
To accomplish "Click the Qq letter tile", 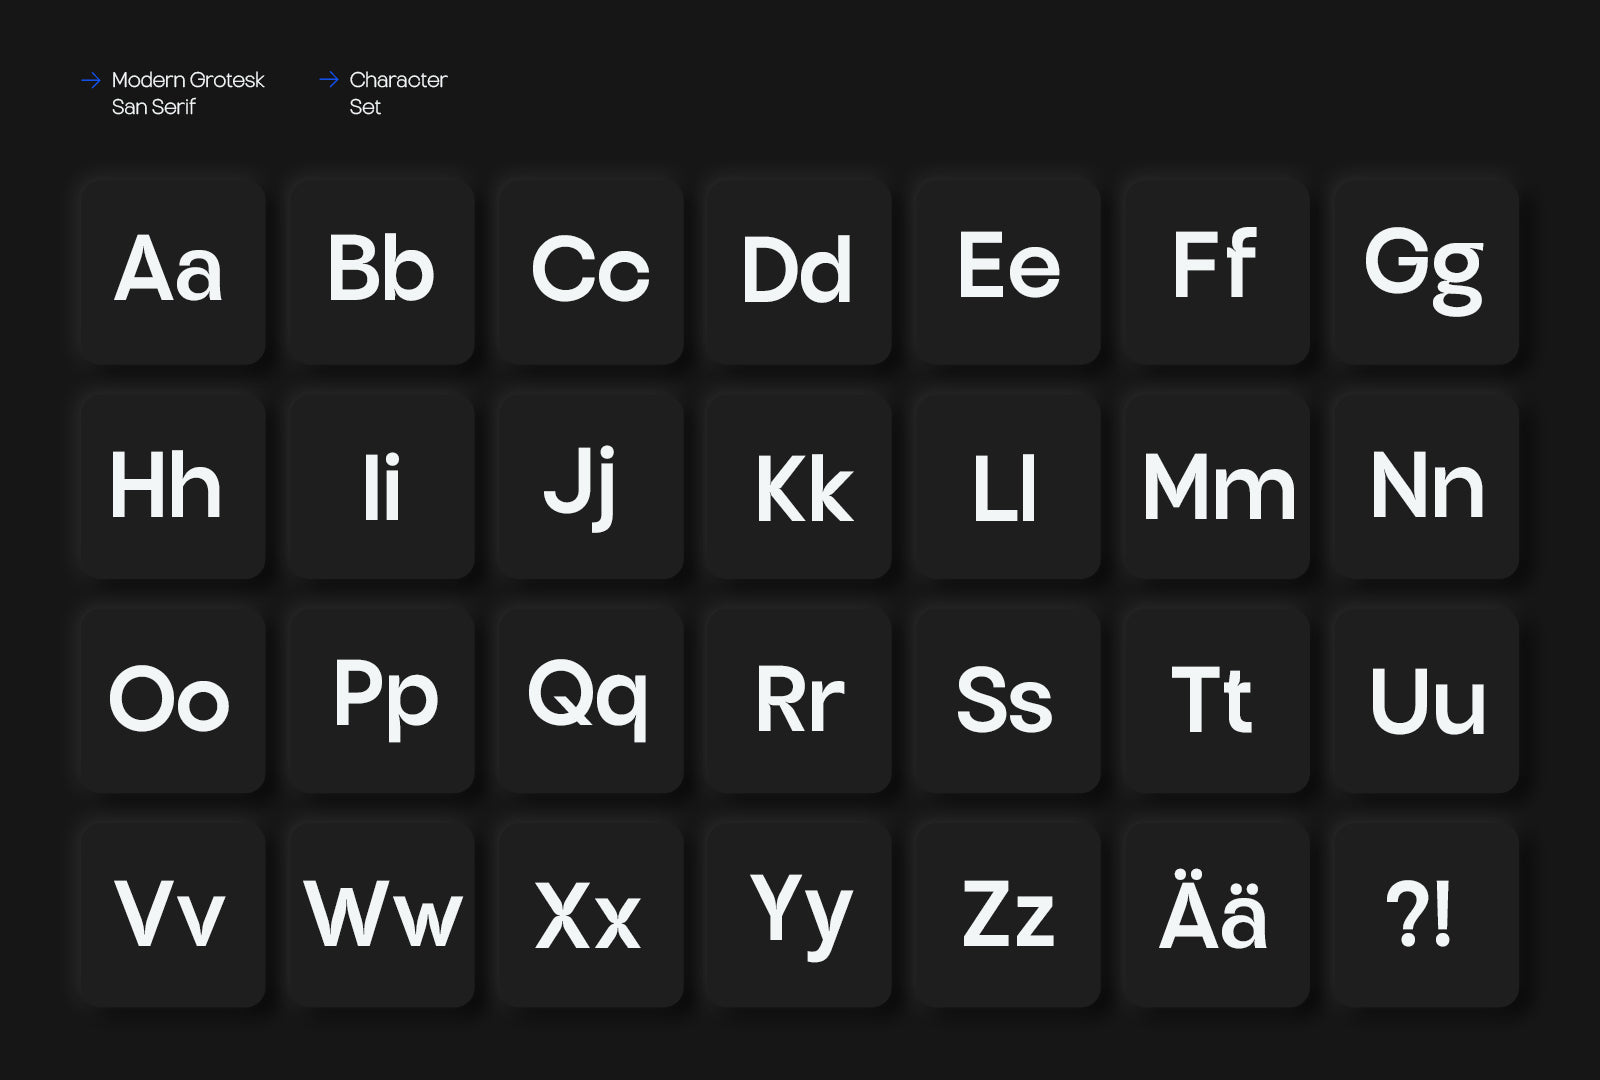I will [x=590, y=700].
